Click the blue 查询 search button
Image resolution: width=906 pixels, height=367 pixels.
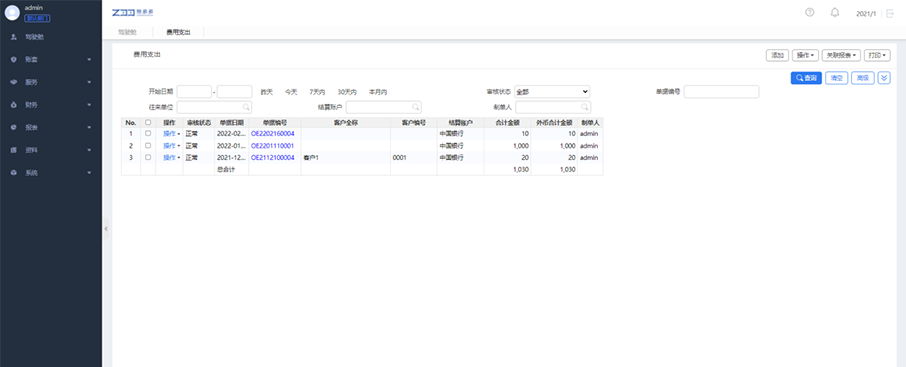pyautogui.click(x=806, y=77)
